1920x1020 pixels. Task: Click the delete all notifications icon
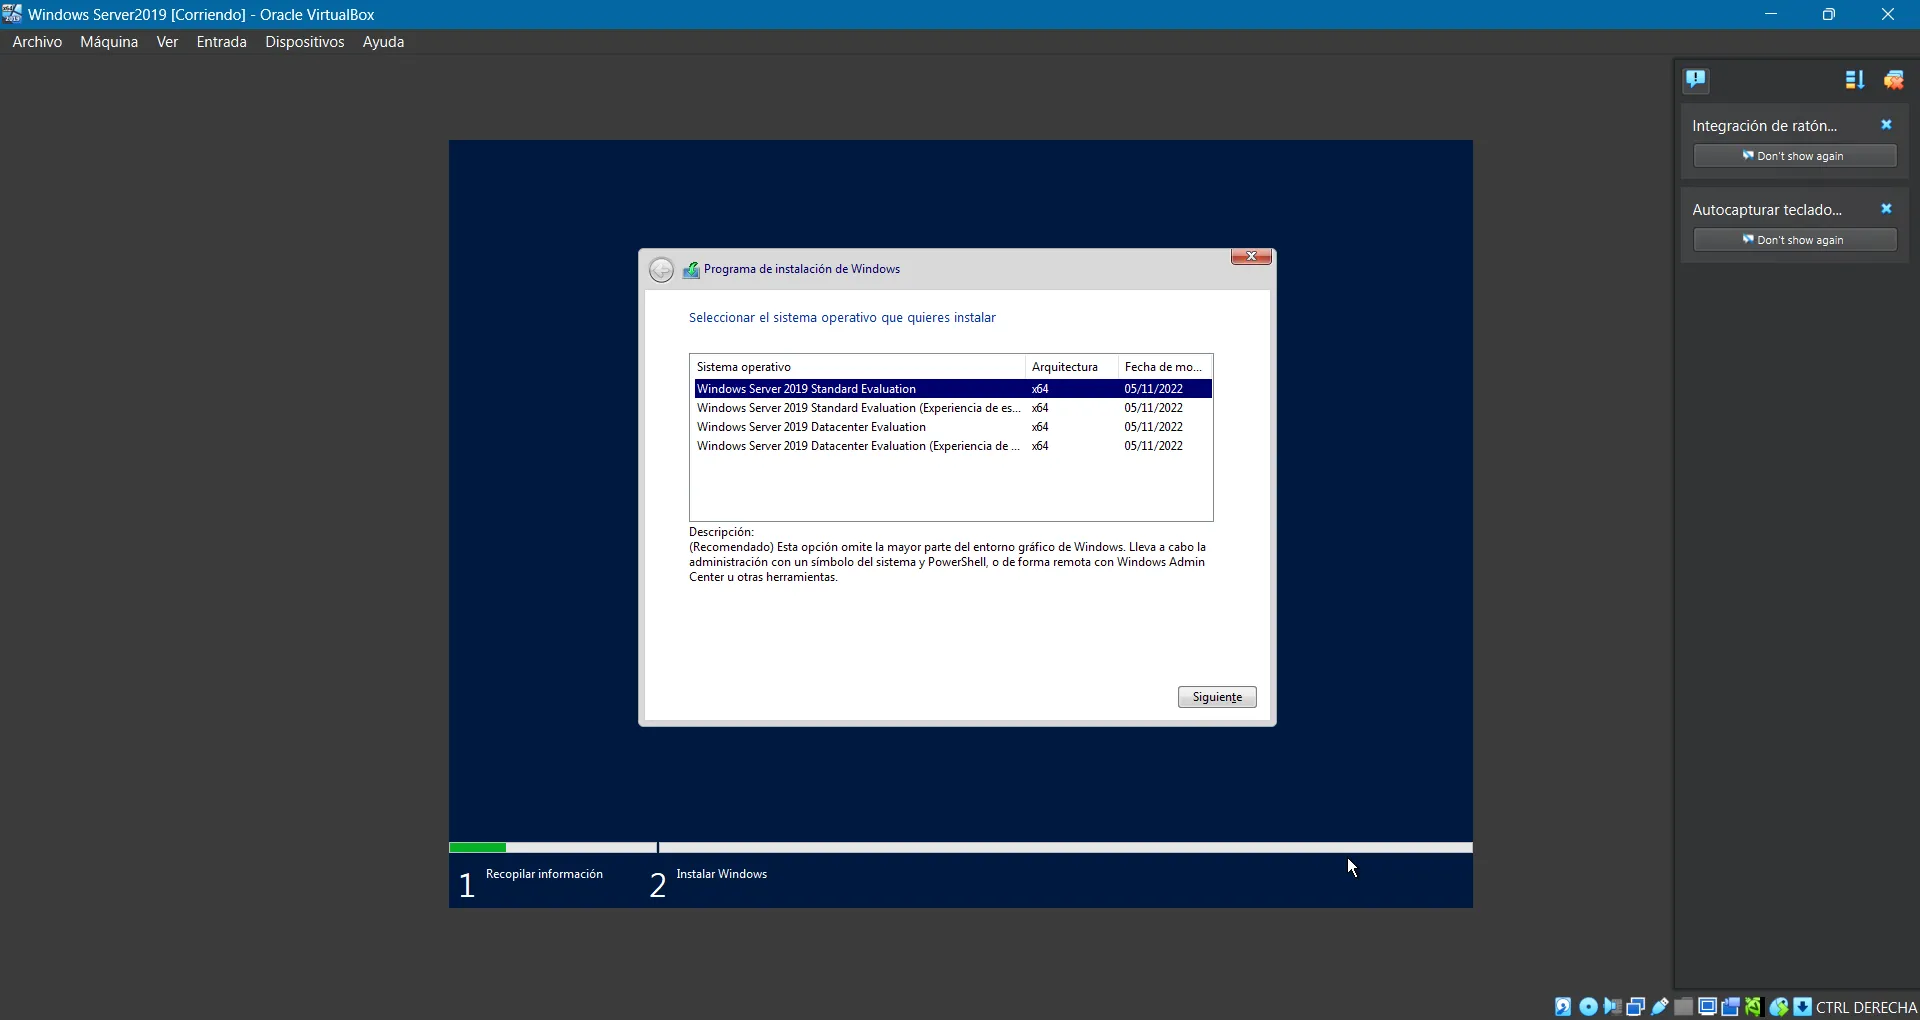point(1894,80)
